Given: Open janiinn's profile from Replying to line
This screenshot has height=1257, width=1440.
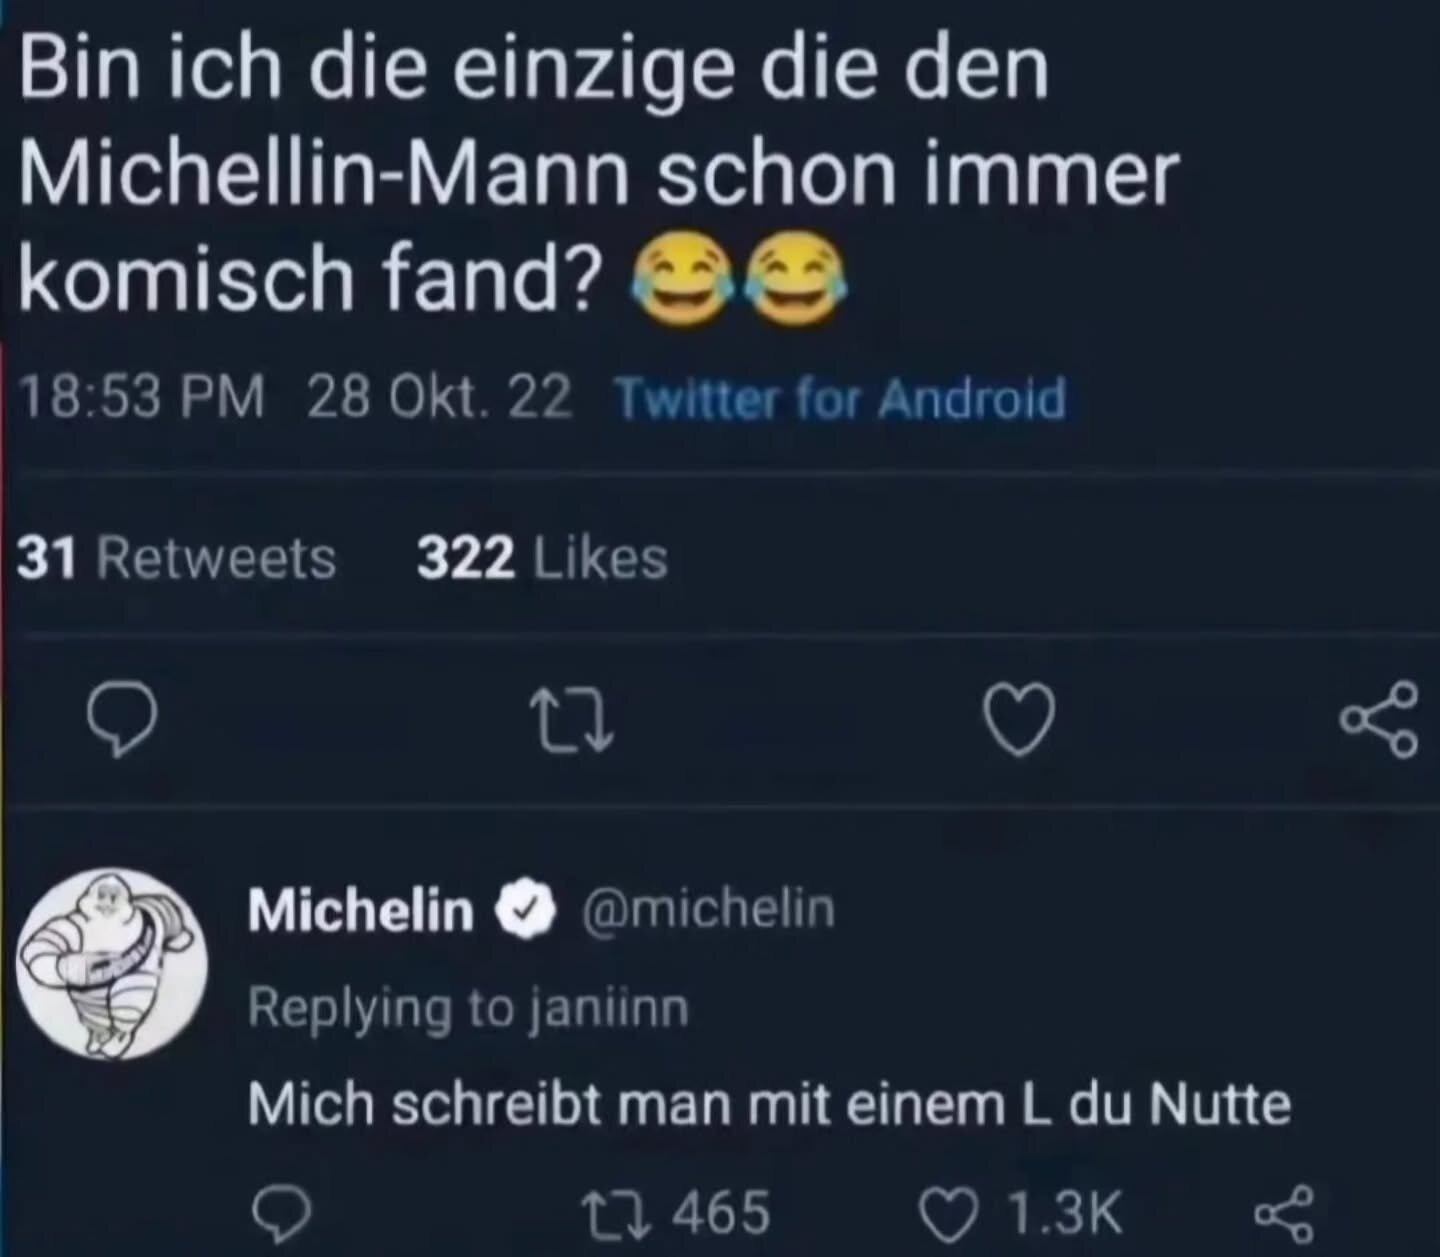Looking at the screenshot, I should point(609,1008).
